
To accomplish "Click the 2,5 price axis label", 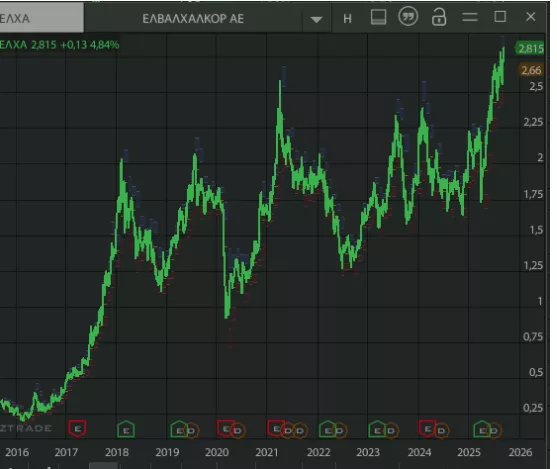I will (536, 86).
